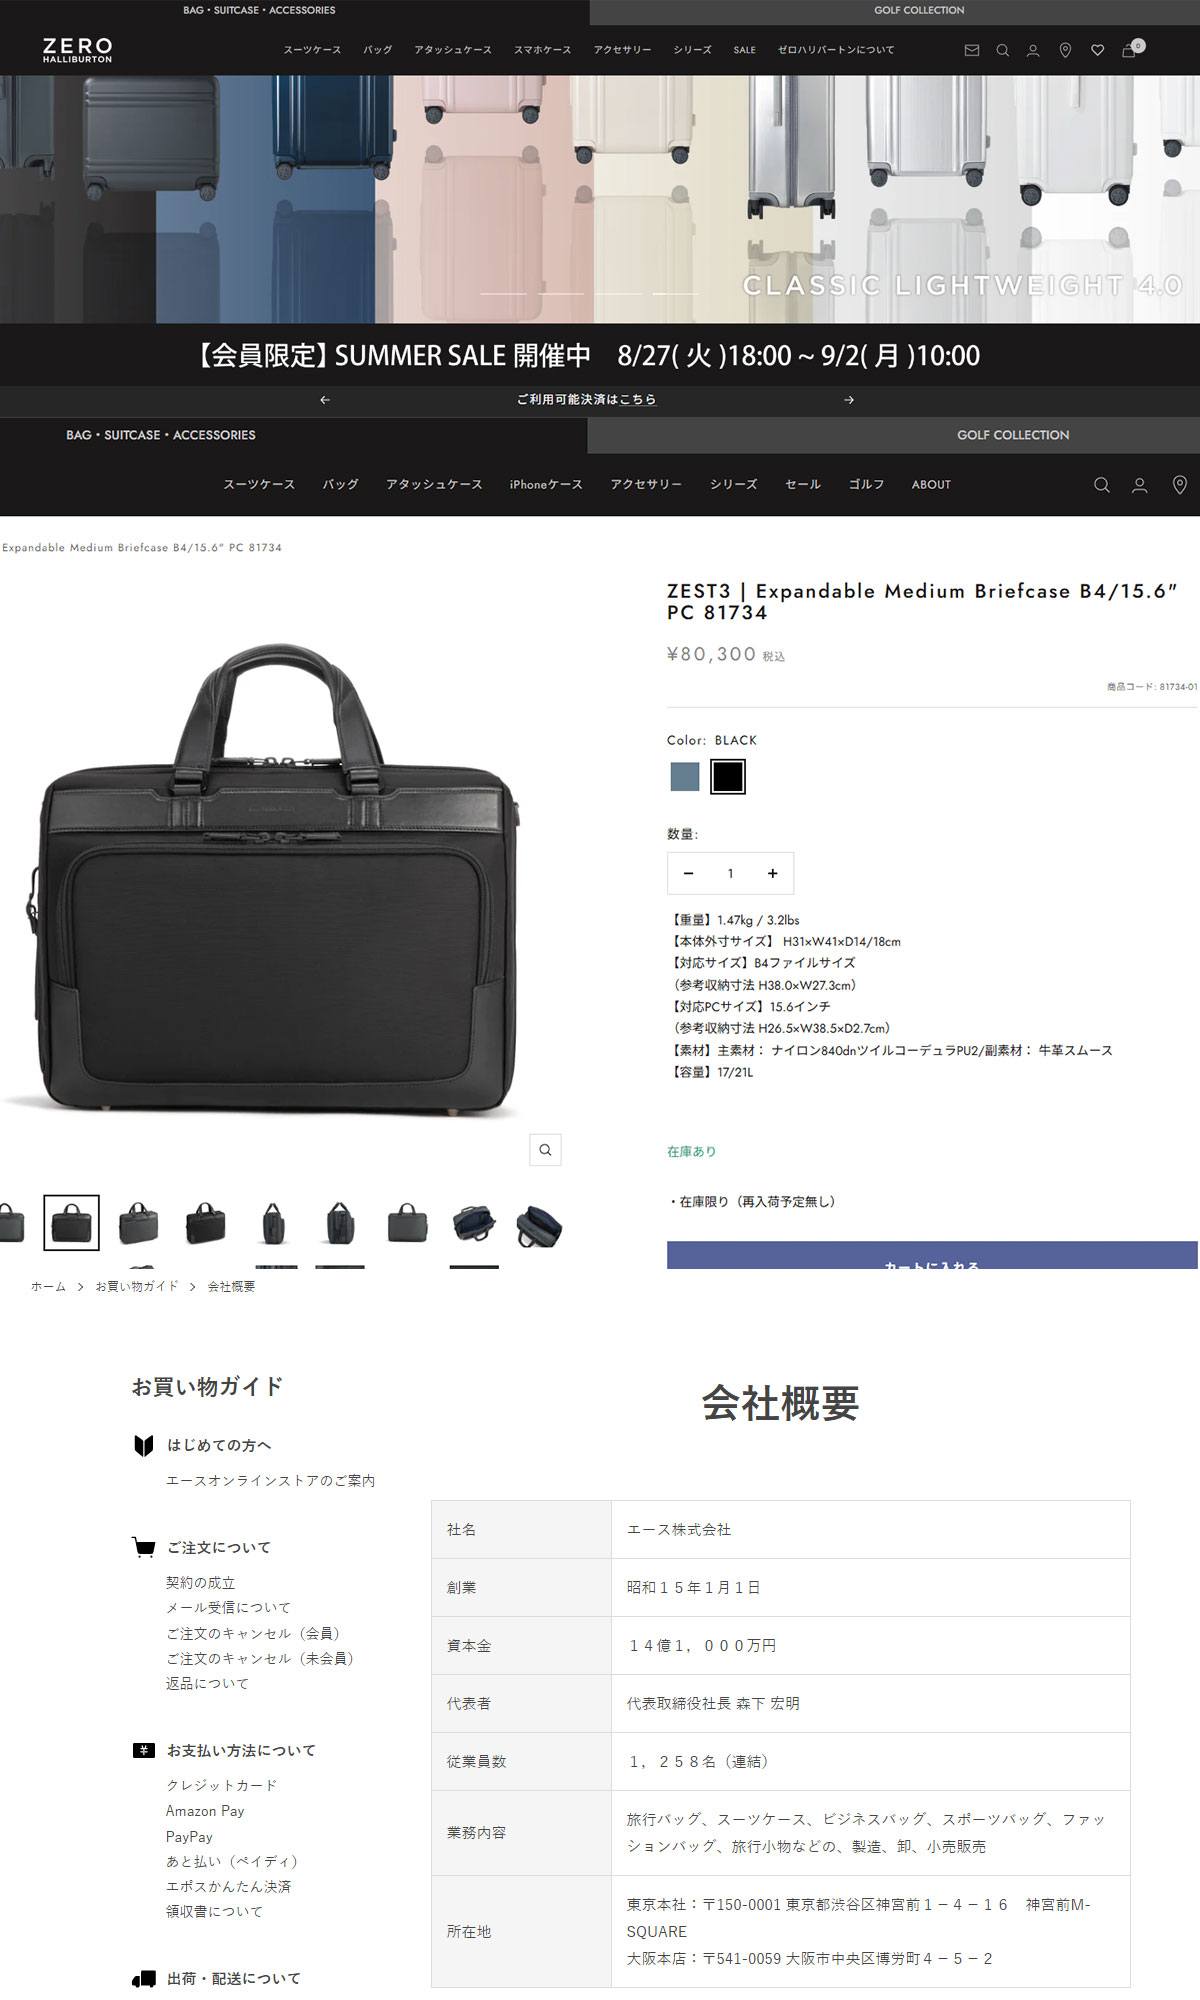Open the iPhoneケース menu item
1200x2000 pixels.
[546, 485]
